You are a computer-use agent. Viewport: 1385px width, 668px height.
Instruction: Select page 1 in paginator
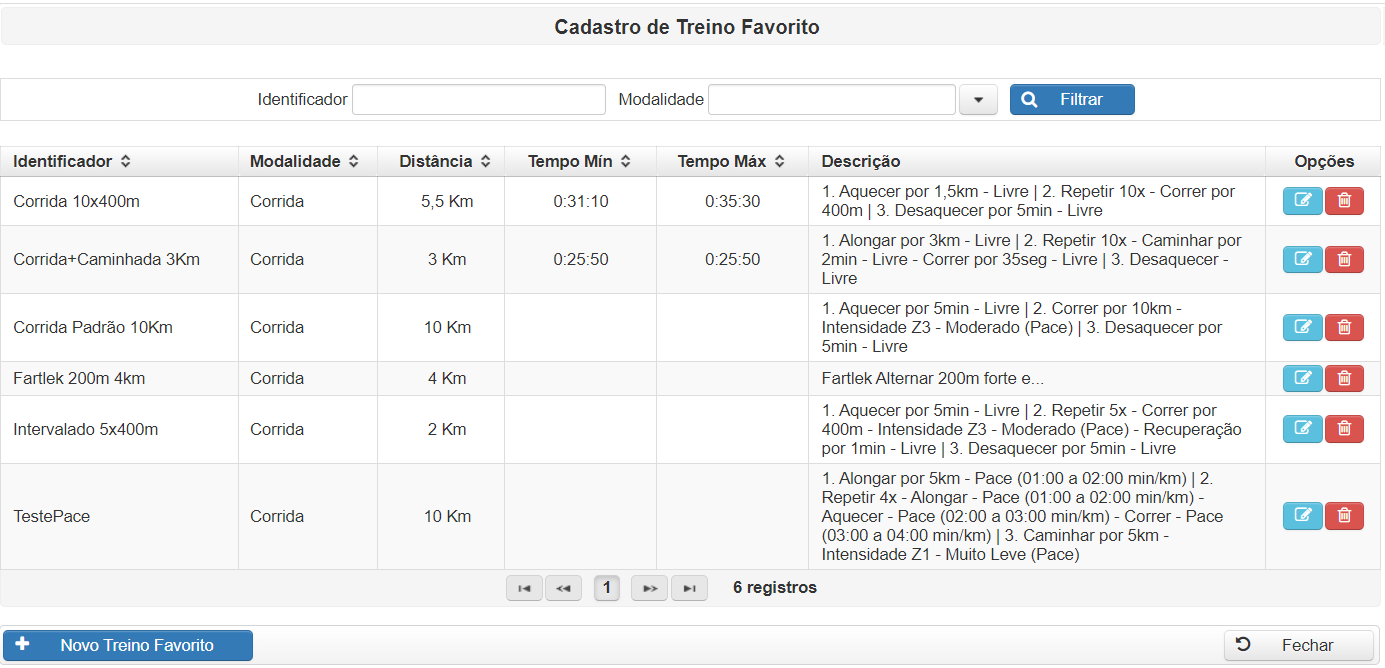tap(606, 588)
